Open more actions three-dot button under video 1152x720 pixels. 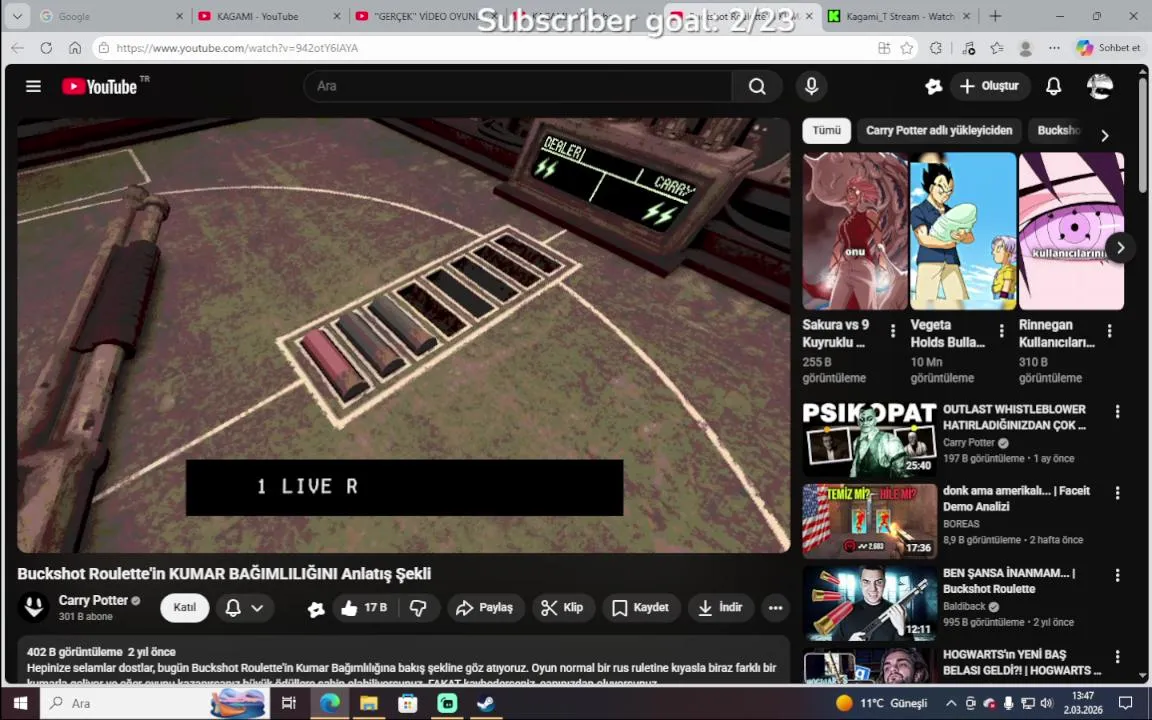coord(775,608)
